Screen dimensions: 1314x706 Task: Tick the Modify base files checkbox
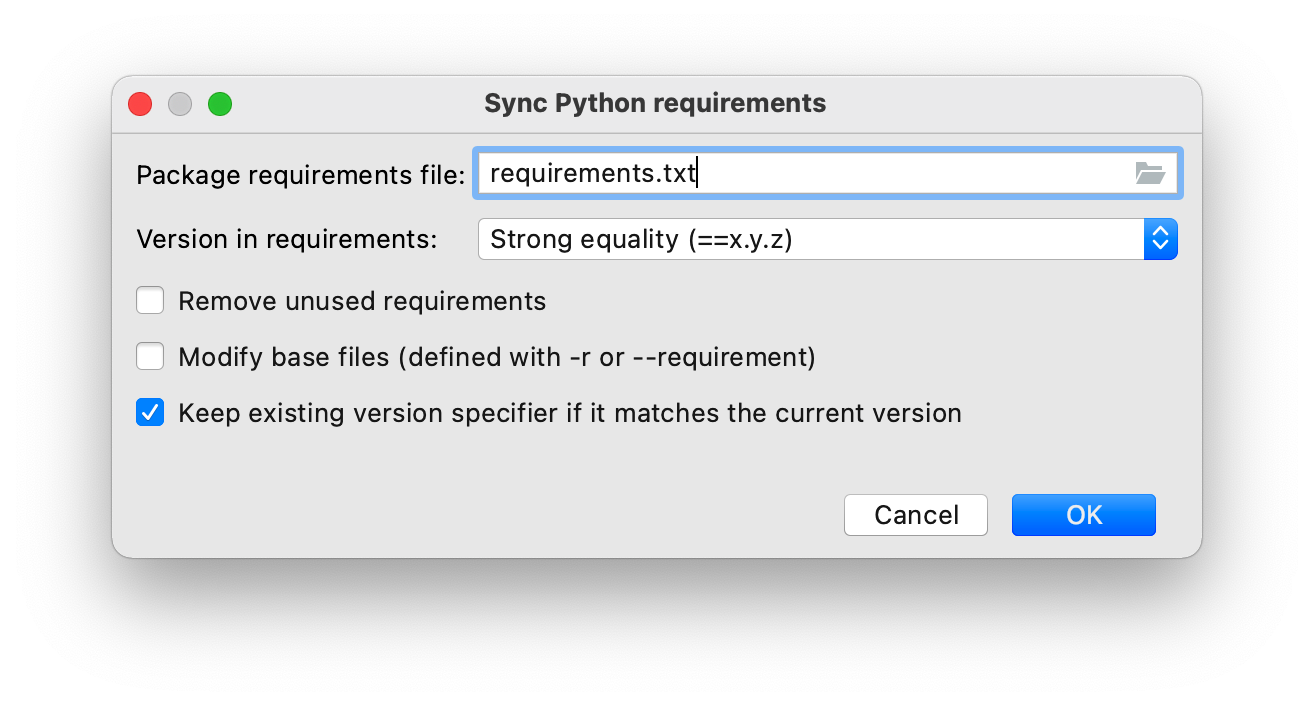pyautogui.click(x=150, y=357)
